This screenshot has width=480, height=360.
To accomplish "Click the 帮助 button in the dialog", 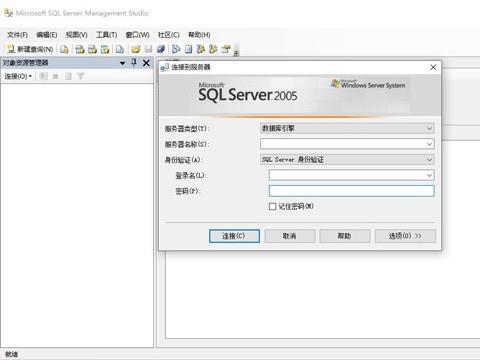I will 345,236.
